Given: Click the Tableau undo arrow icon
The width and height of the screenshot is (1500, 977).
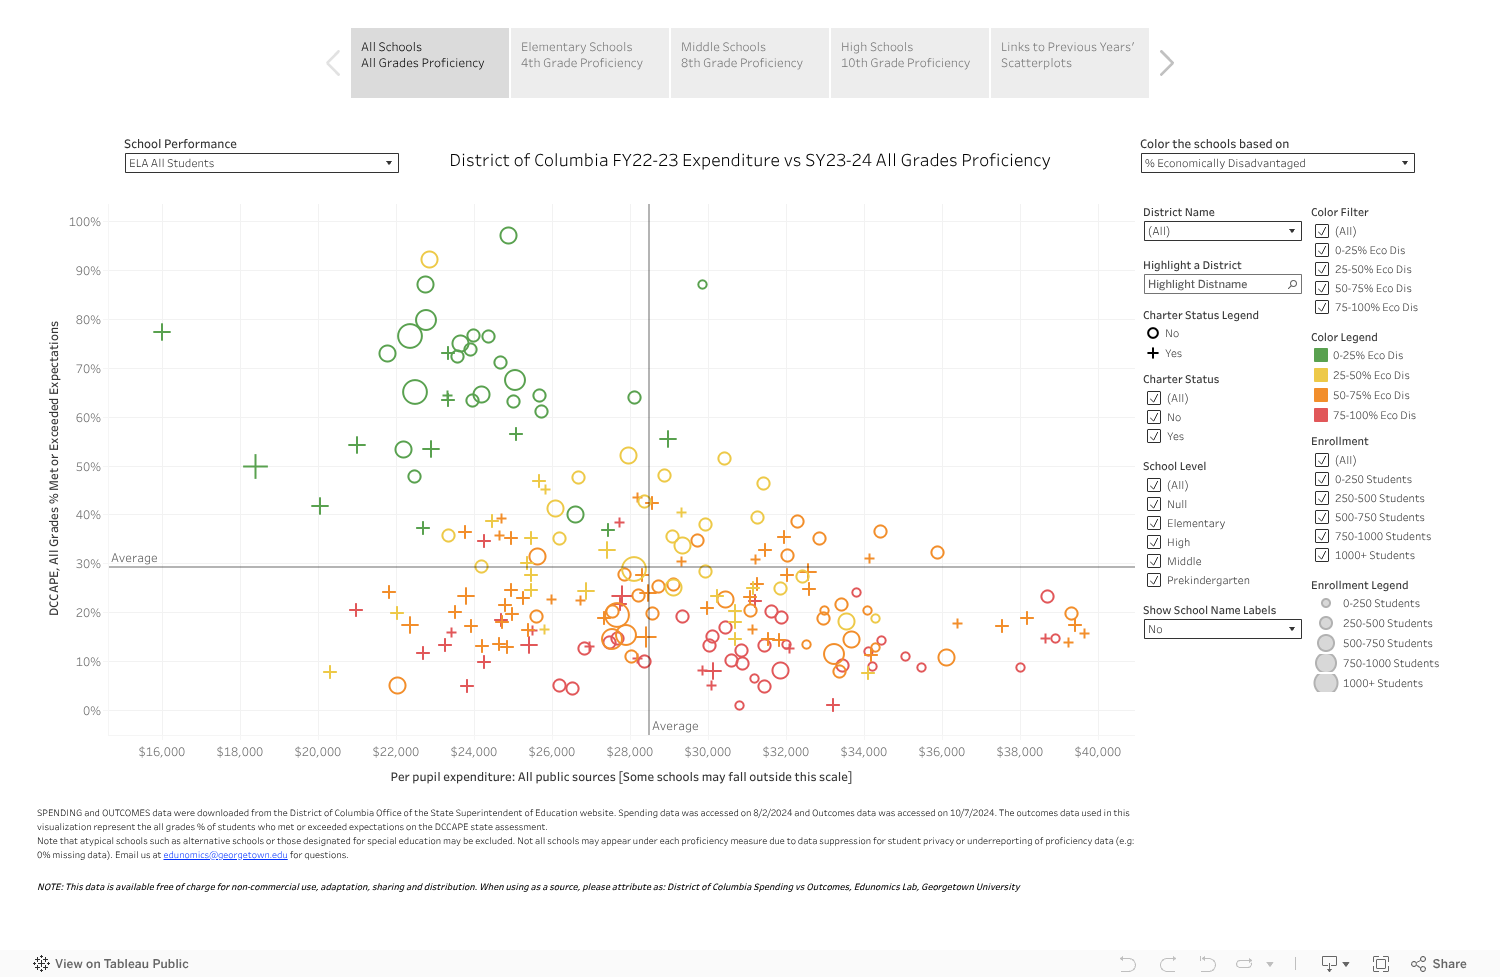Looking at the screenshot, I should (x=1128, y=964).
